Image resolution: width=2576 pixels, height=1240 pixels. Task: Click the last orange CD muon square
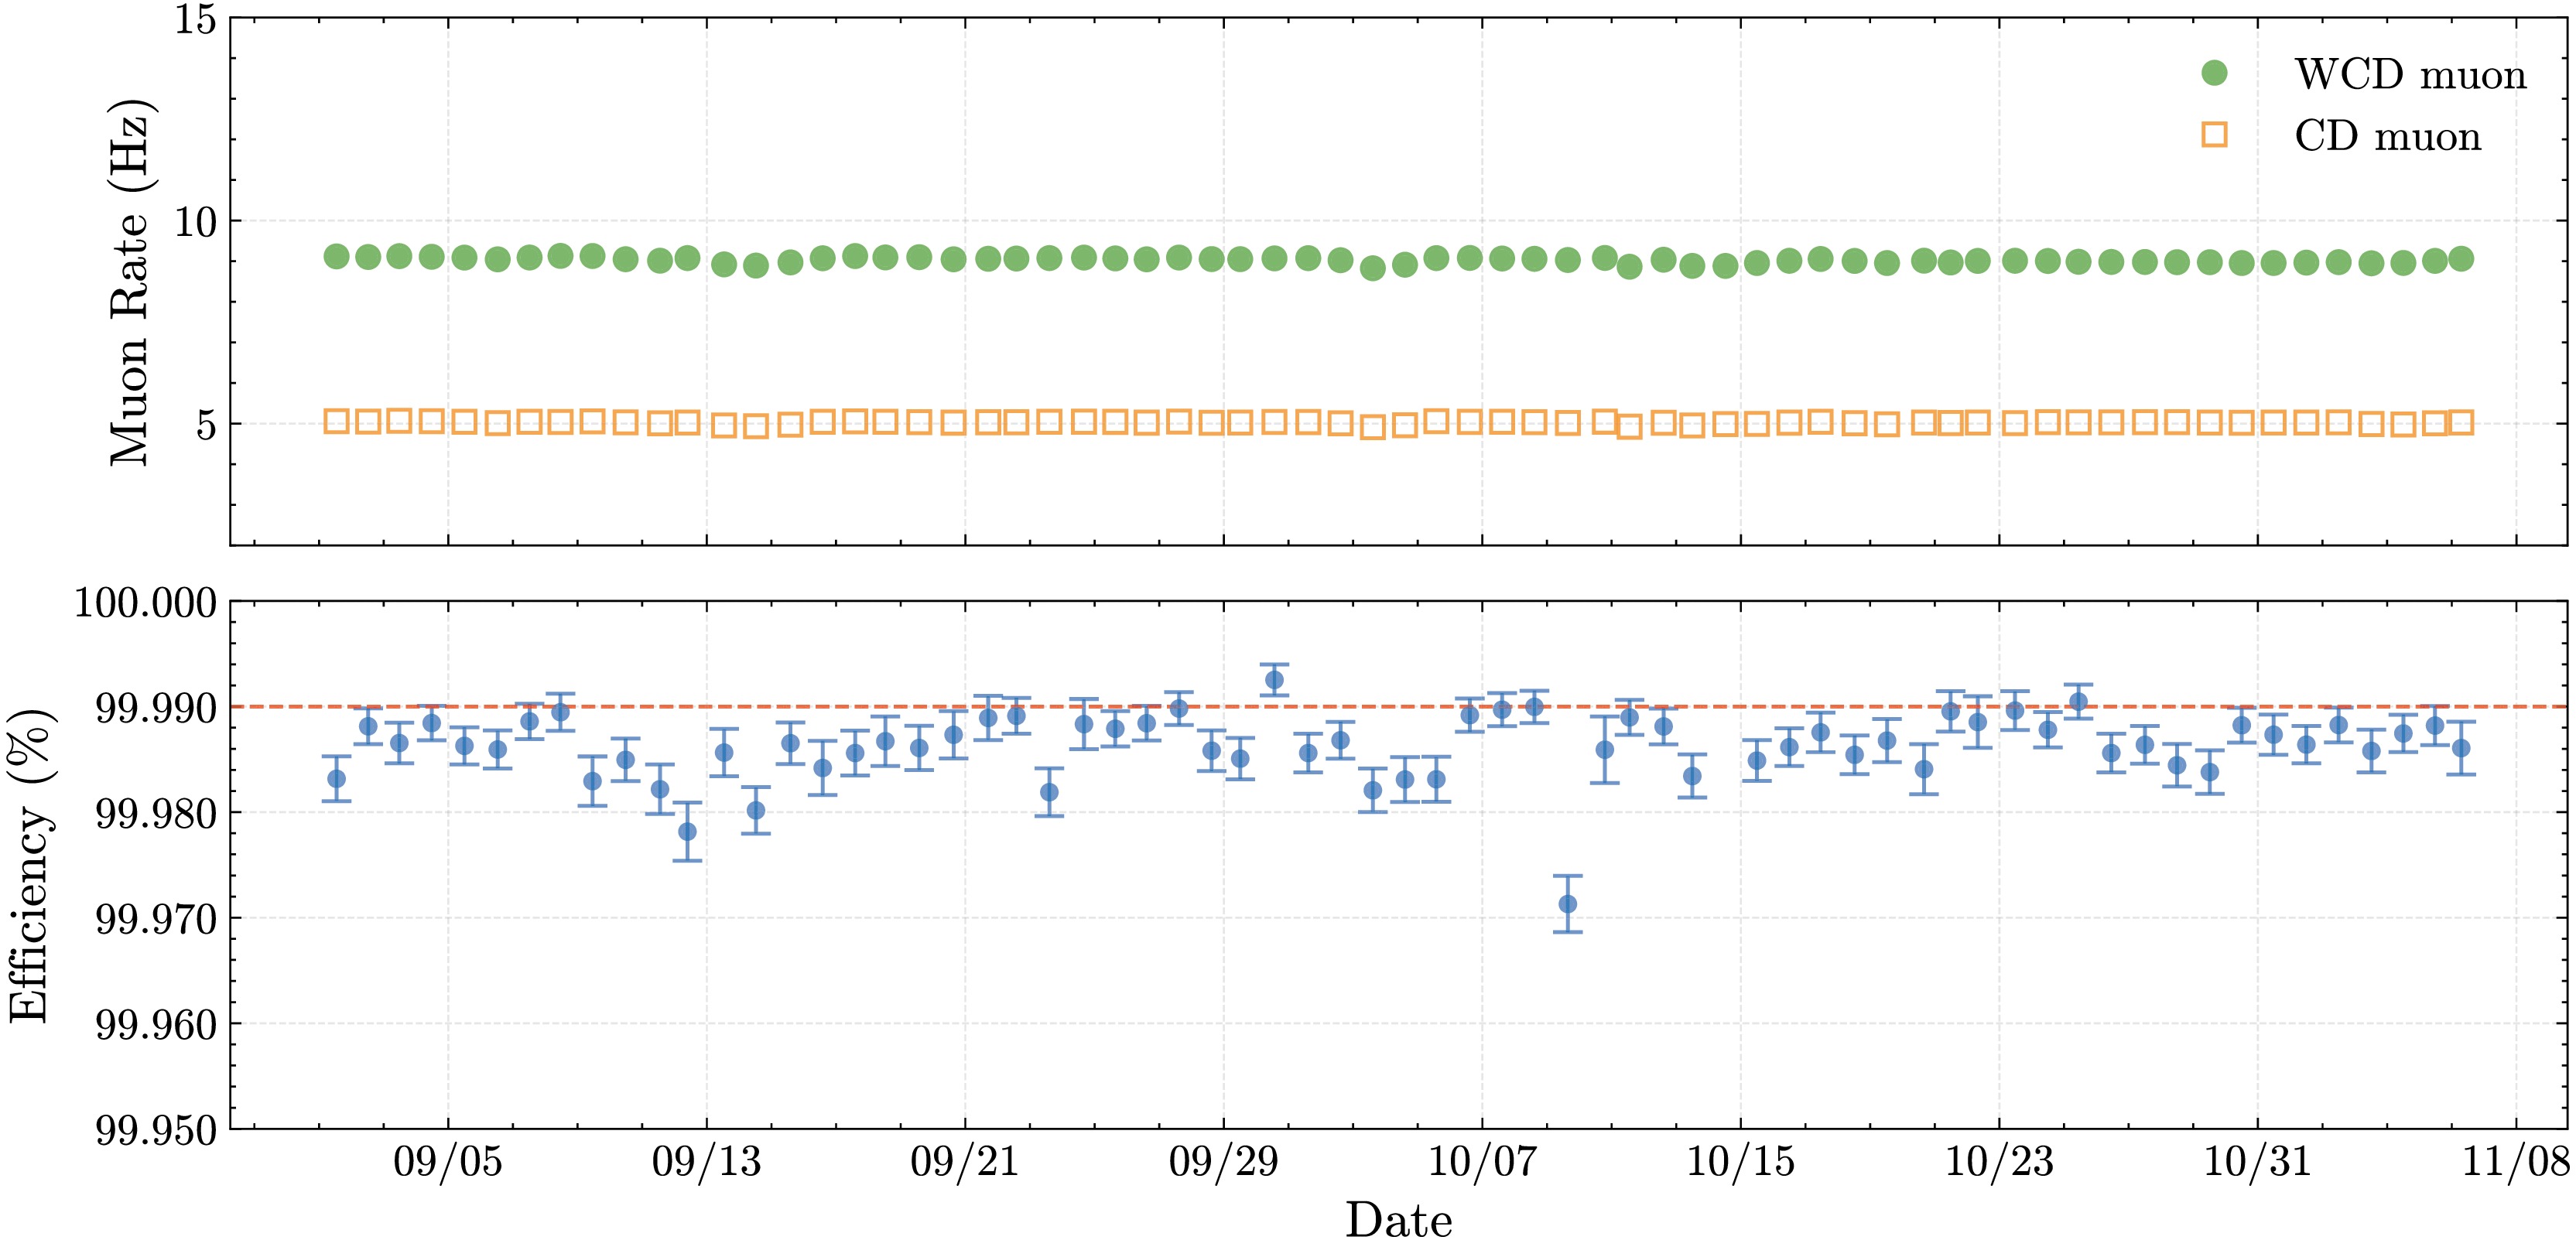pos(2461,423)
